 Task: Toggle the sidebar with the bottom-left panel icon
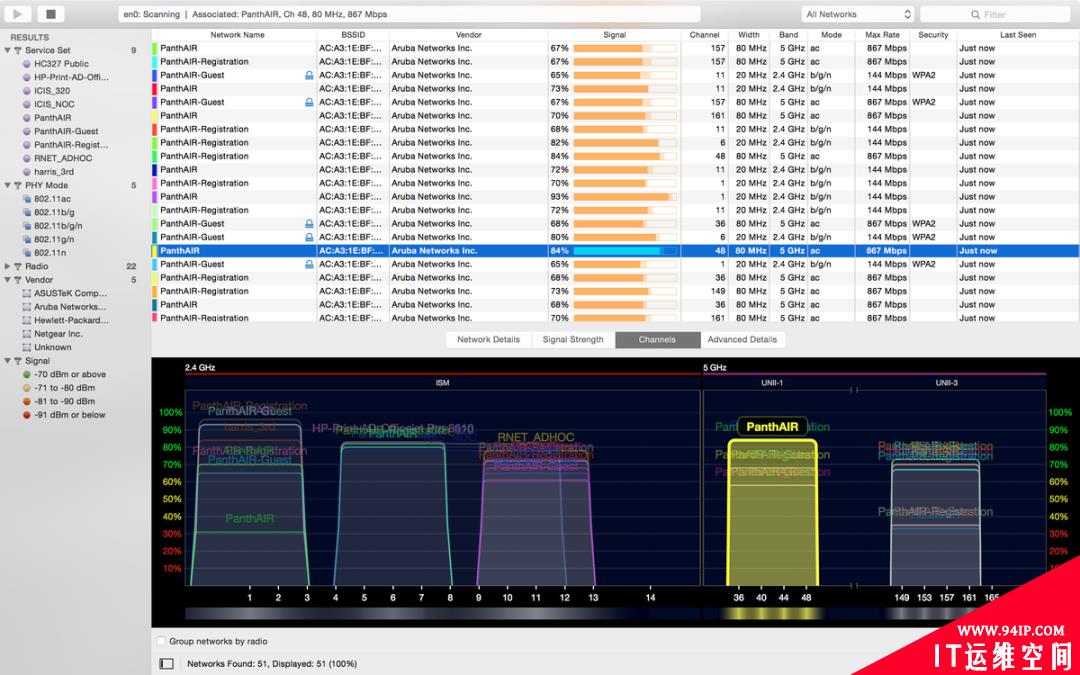click(166, 663)
